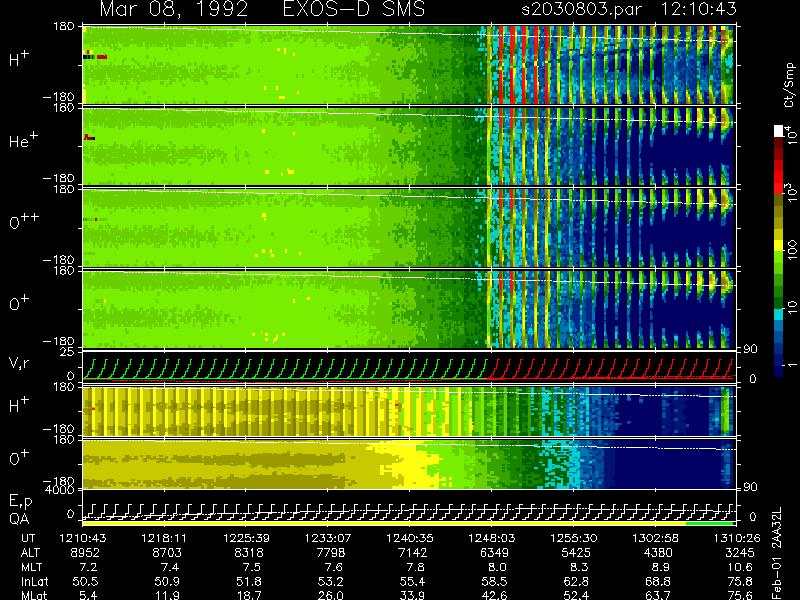800x600 pixels.
Task: Click the "Ct/Smp" colorbar unit label
Action: coord(789,85)
